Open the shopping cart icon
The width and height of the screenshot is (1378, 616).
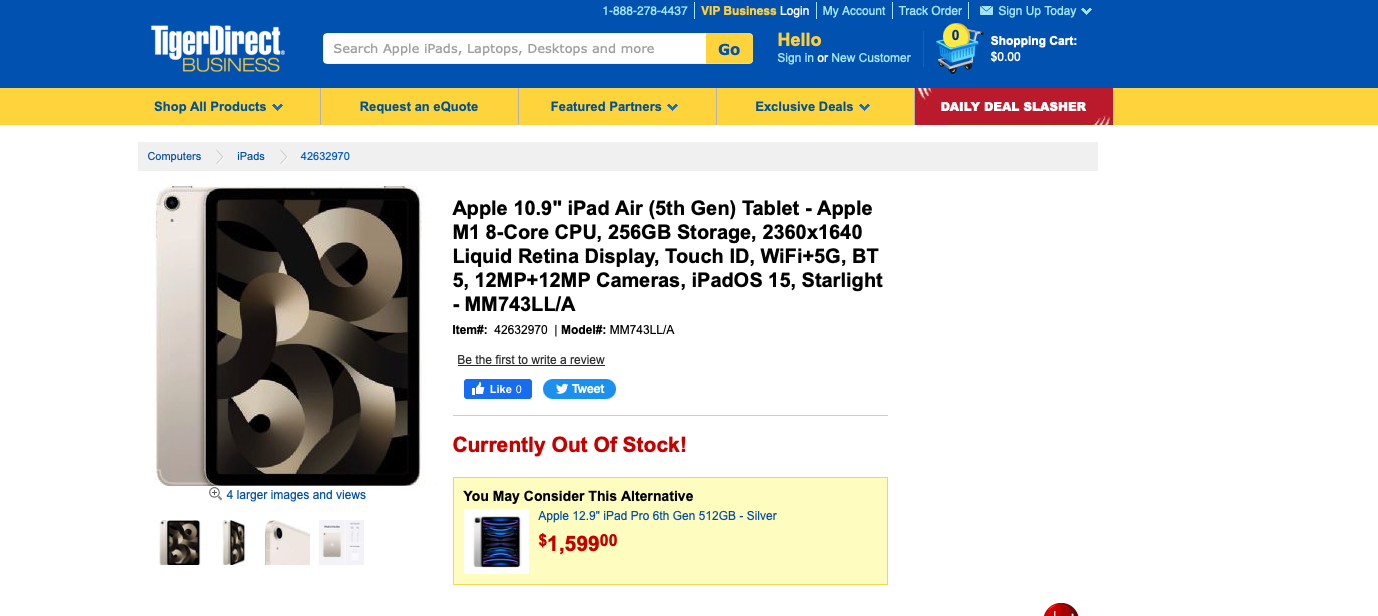pyautogui.click(x=956, y=50)
